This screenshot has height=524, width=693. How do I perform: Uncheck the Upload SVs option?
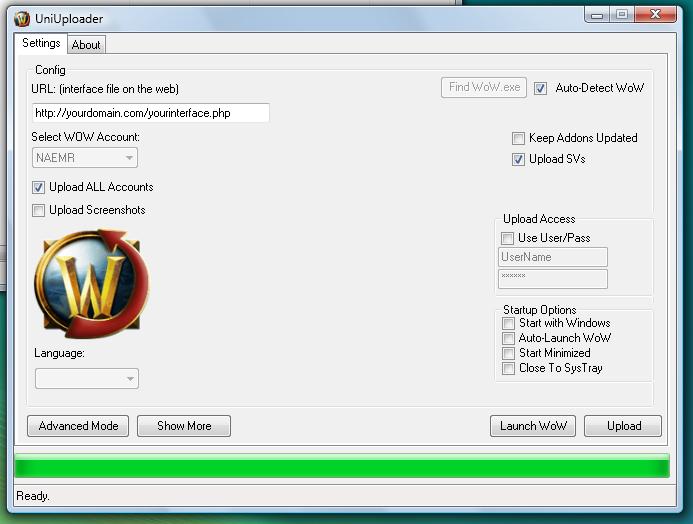518,159
